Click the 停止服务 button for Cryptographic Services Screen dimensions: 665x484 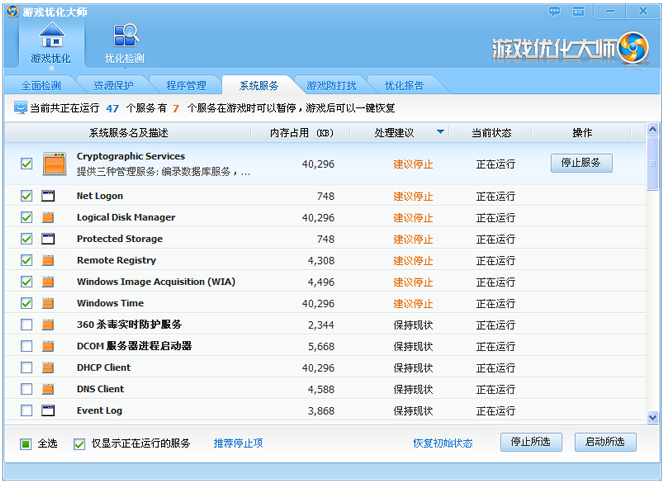pos(581,163)
